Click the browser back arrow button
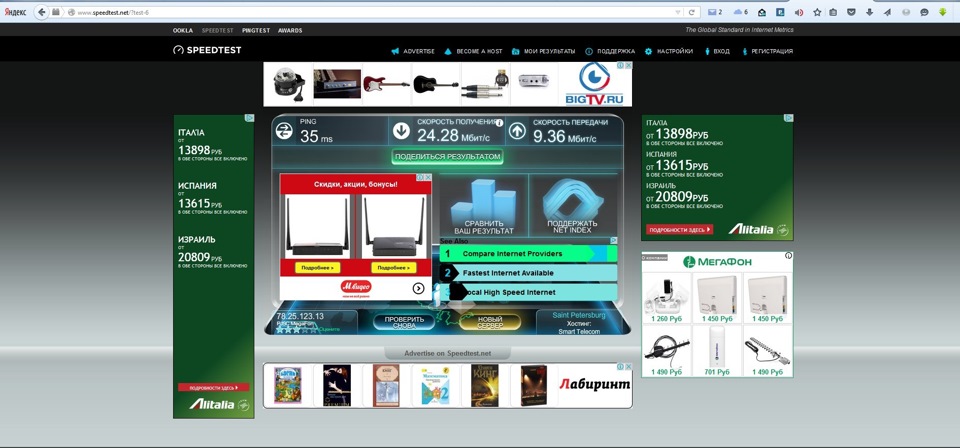This screenshot has height=448, width=960. [x=41, y=12]
